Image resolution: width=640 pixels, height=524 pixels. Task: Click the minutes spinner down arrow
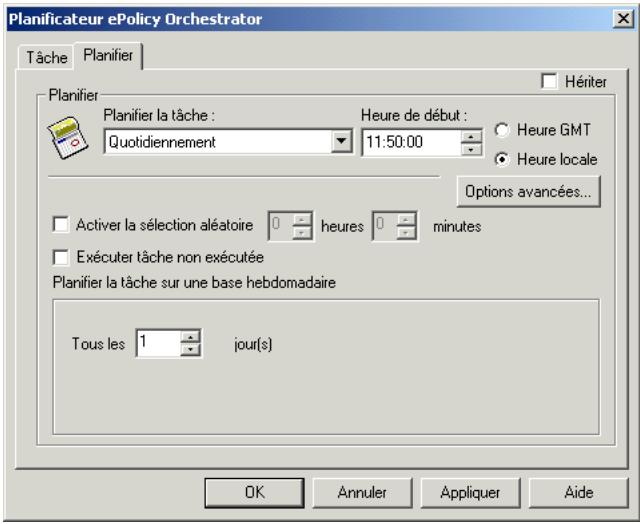[406, 233]
